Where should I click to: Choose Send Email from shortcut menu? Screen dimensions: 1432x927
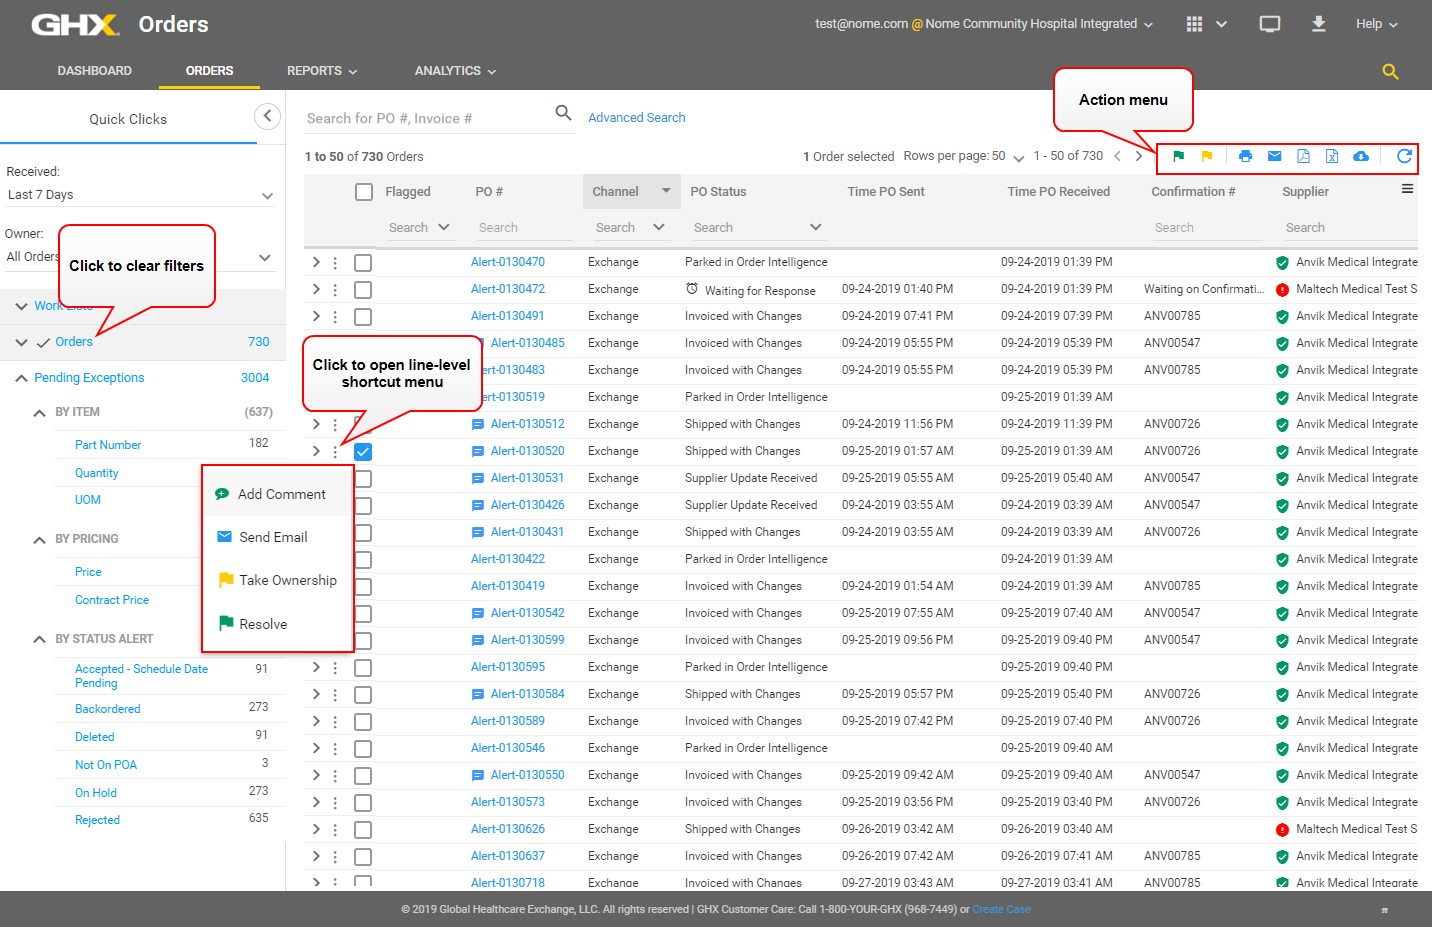point(278,537)
